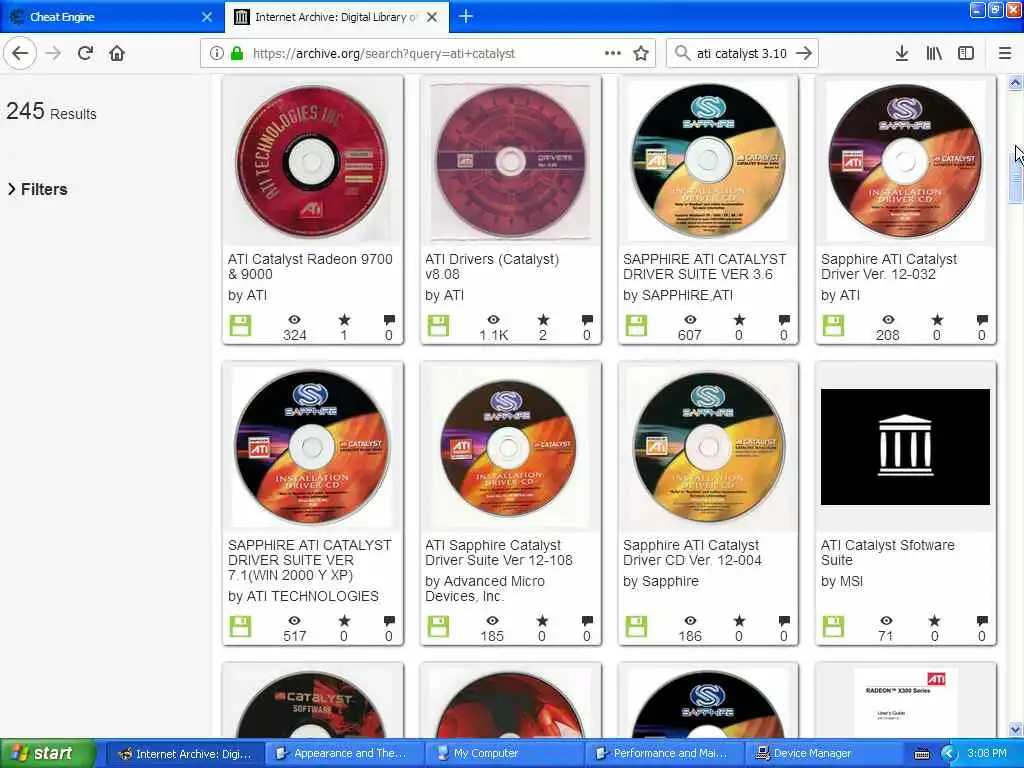The image size is (1024, 768).
Task: Click the favorites star on Radeon 9700 card
Action: [x=344, y=320]
